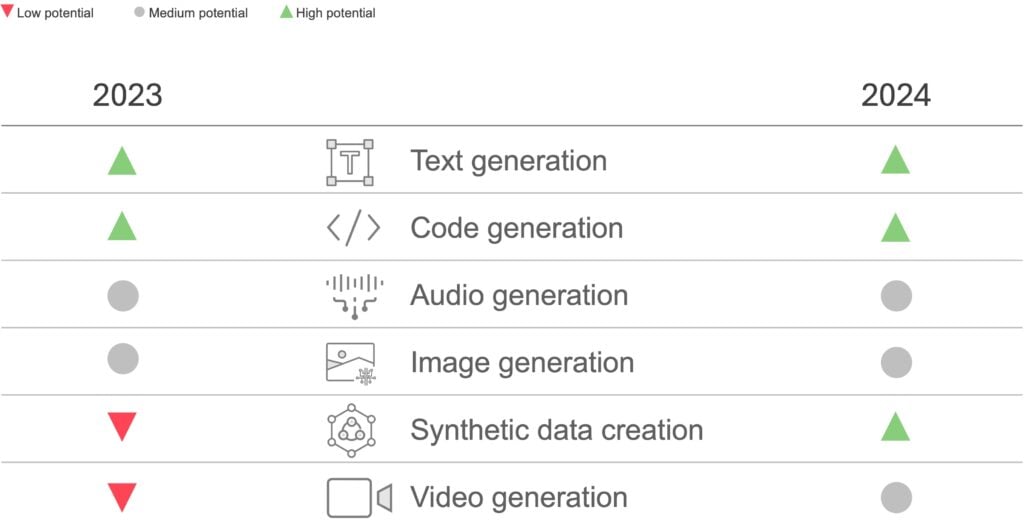Click the Image generation row label
The image size is (1024, 531).
[522, 363]
